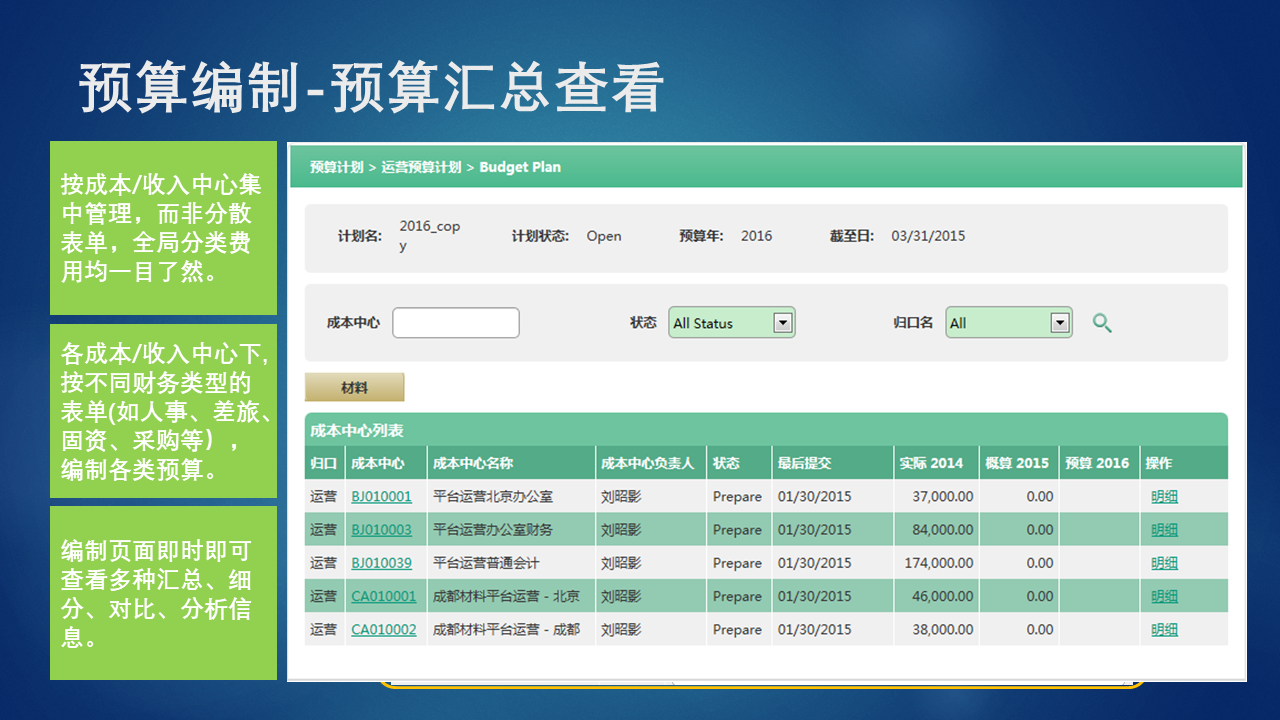
Task: Click the magnifier search icon
Action: click(1102, 323)
